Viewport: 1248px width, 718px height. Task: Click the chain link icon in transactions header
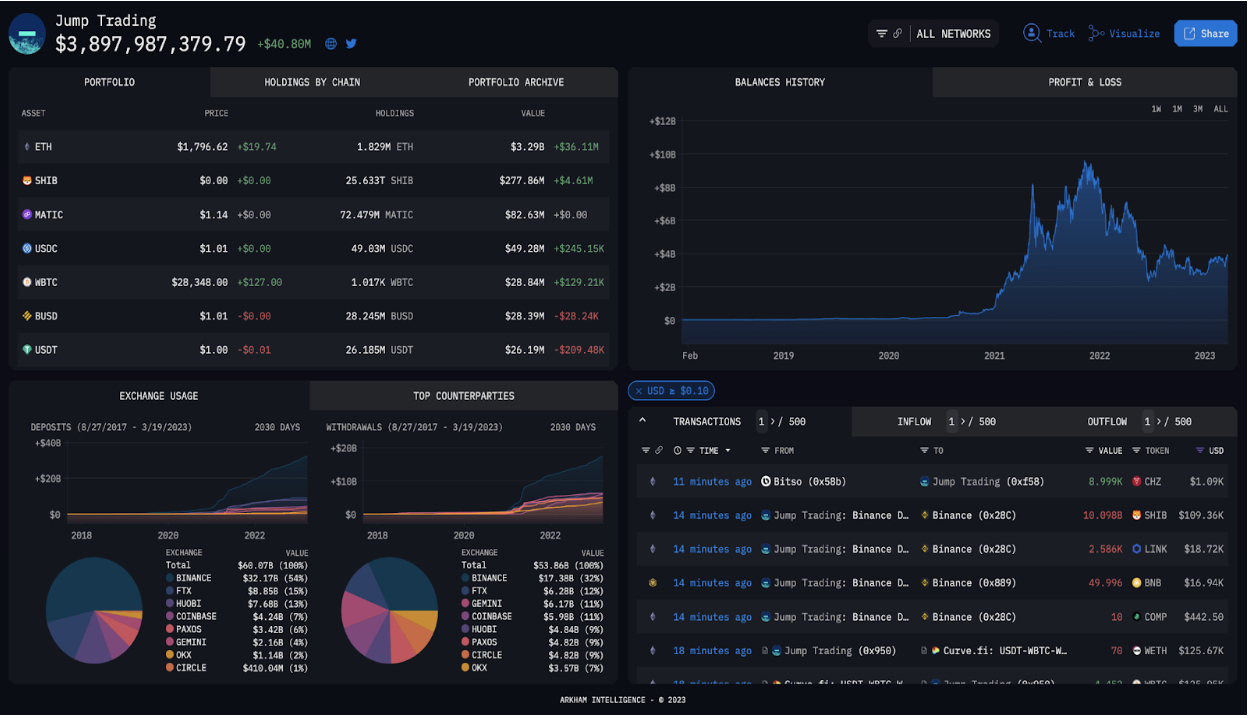tap(659, 451)
